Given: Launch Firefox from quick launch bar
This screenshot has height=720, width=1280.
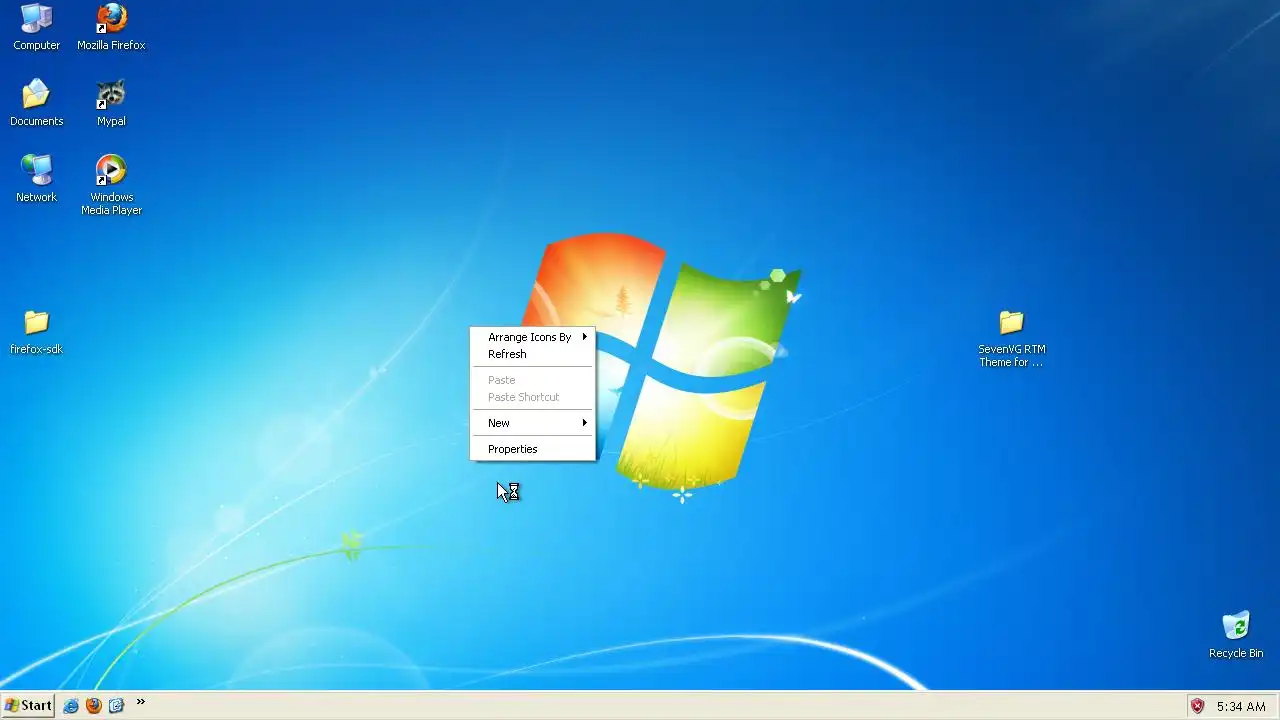Looking at the screenshot, I should (x=94, y=706).
